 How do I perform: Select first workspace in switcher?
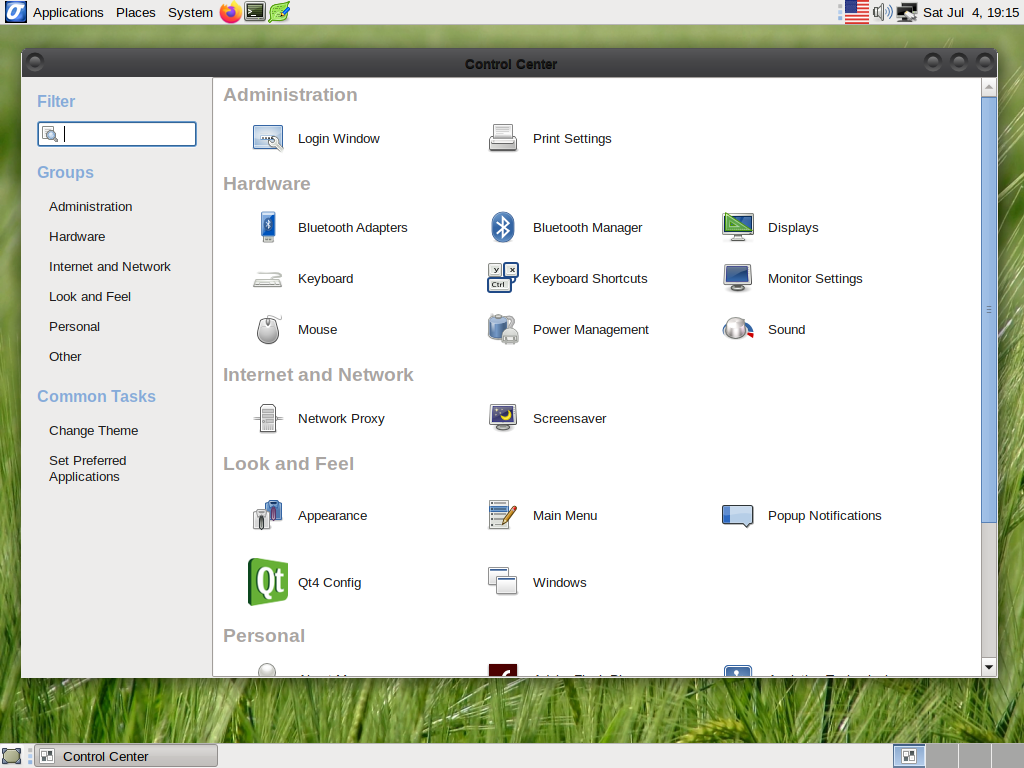pos(909,756)
